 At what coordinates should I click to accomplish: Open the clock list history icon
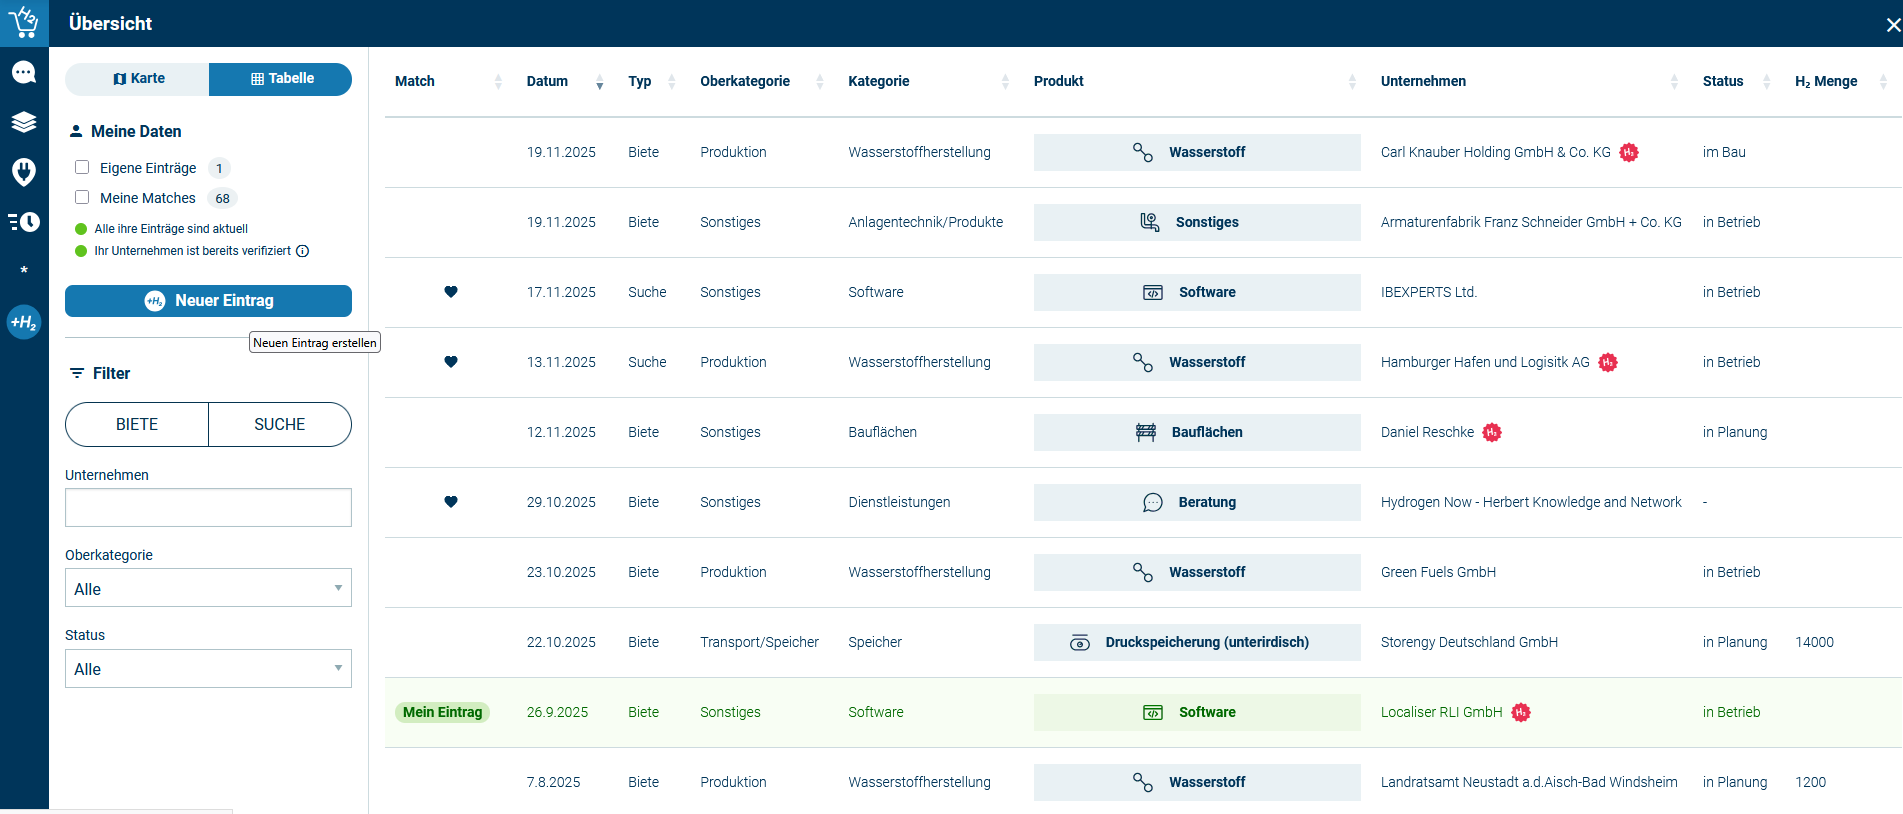pyautogui.click(x=24, y=222)
